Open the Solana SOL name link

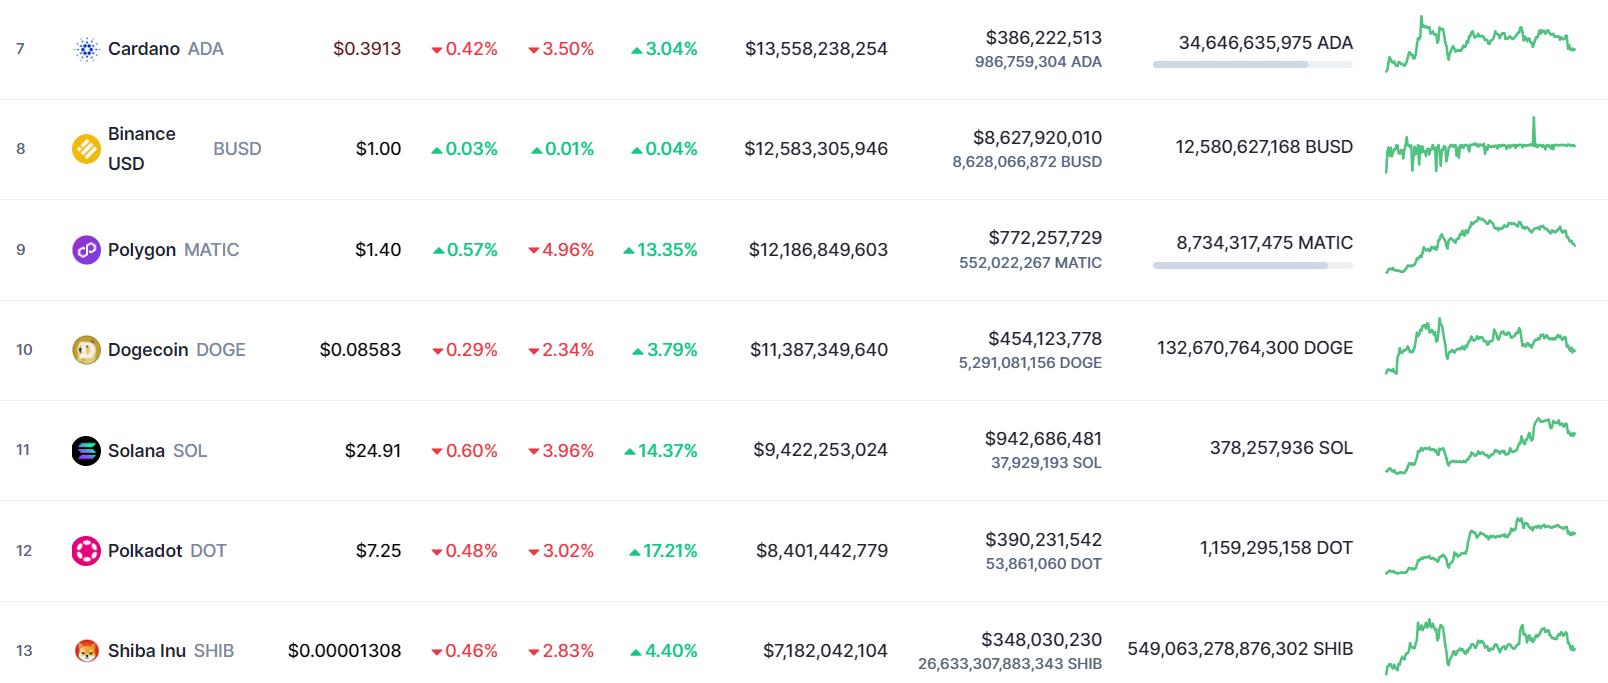pyautogui.click(x=157, y=451)
